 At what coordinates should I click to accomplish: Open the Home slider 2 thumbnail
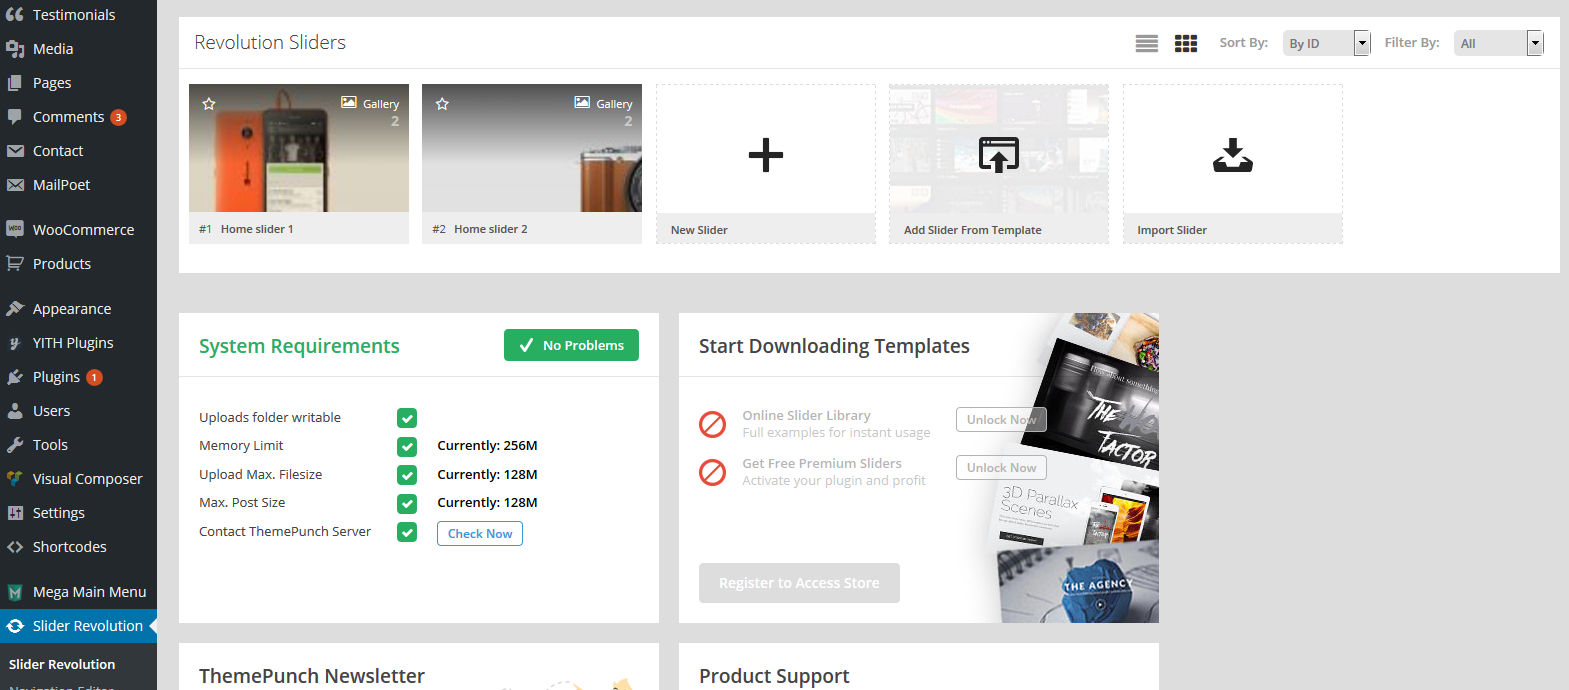(532, 148)
